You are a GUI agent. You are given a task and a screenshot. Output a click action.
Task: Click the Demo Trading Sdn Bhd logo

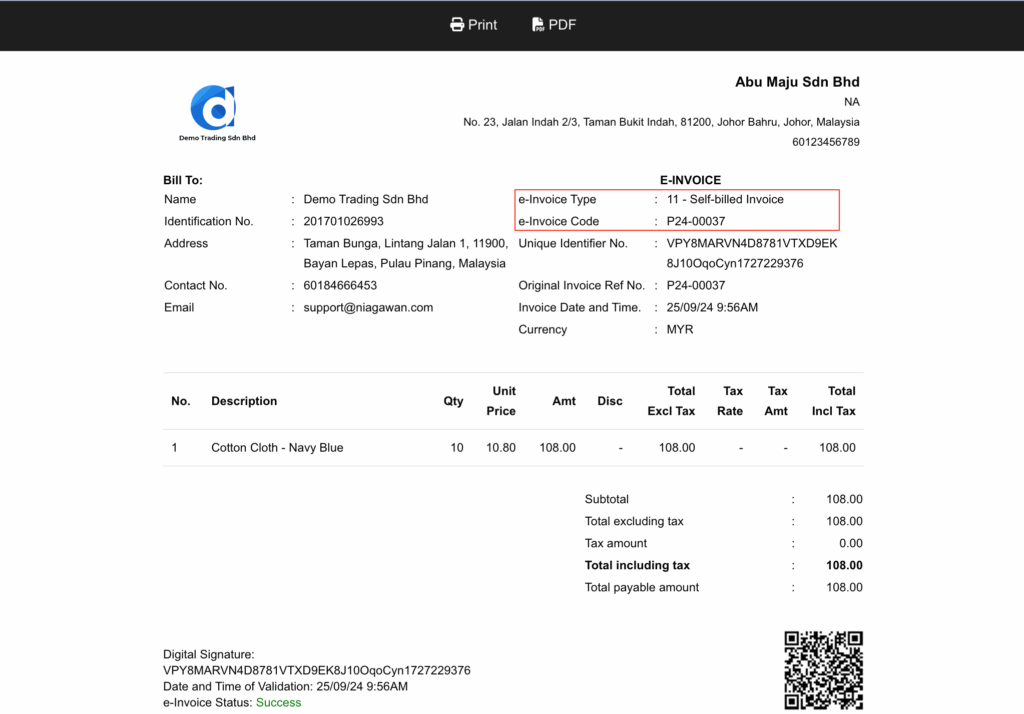pyautogui.click(x=216, y=112)
